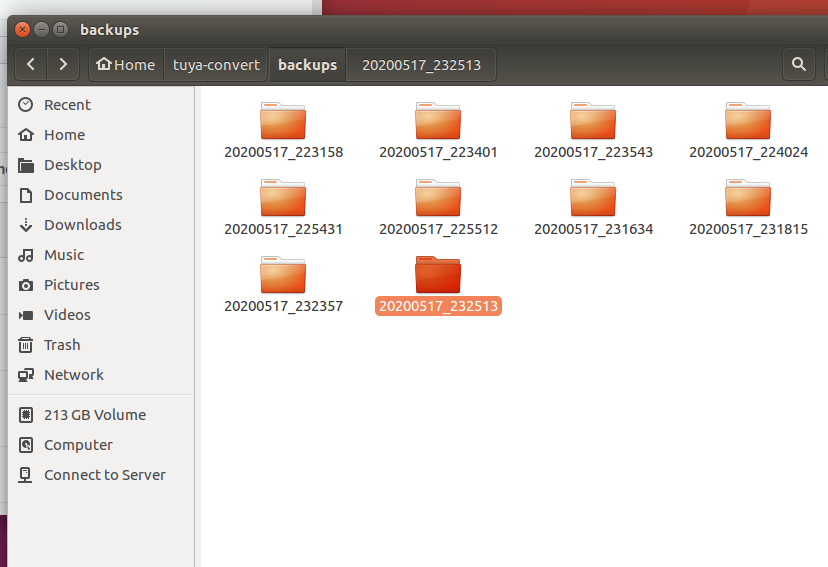Image resolution: width=828 pixels, height=567 pixels.
Task: Click the Music note icon
Action: [25, 255]
